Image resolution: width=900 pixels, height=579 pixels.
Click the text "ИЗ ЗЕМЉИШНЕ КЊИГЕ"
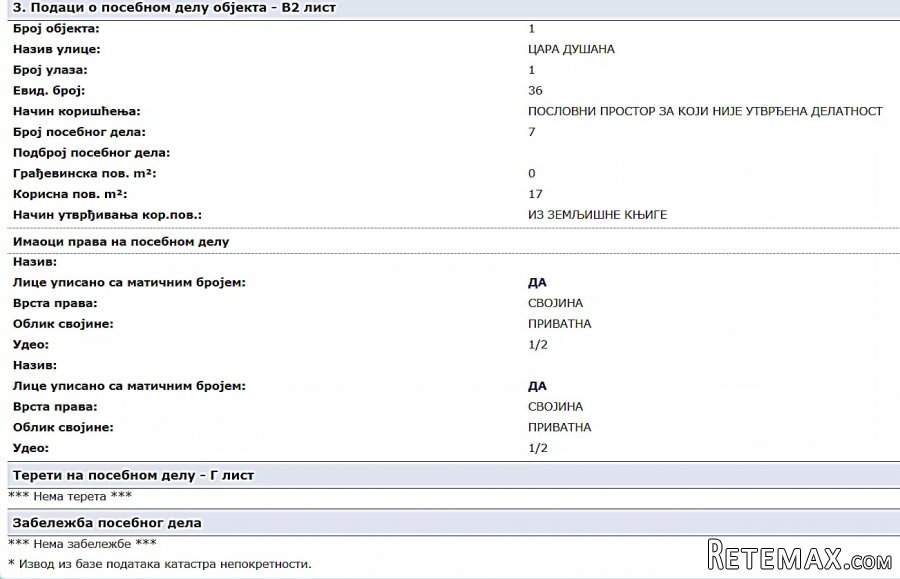pyautogui.click(x=598, y=215)
